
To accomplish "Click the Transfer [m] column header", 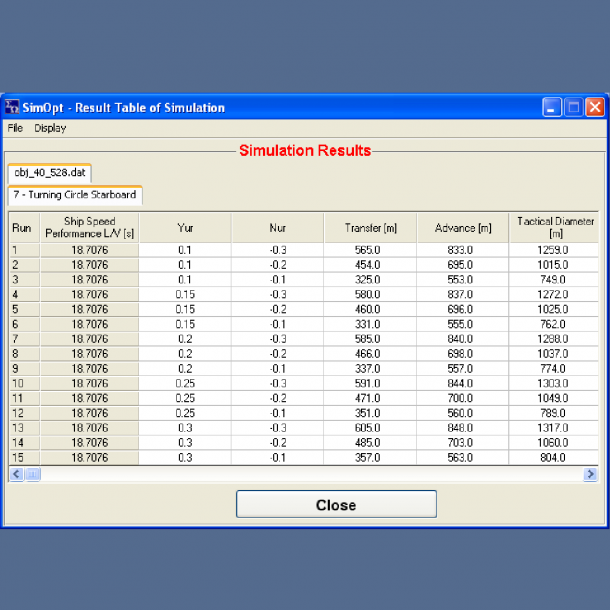I will 370,227.
